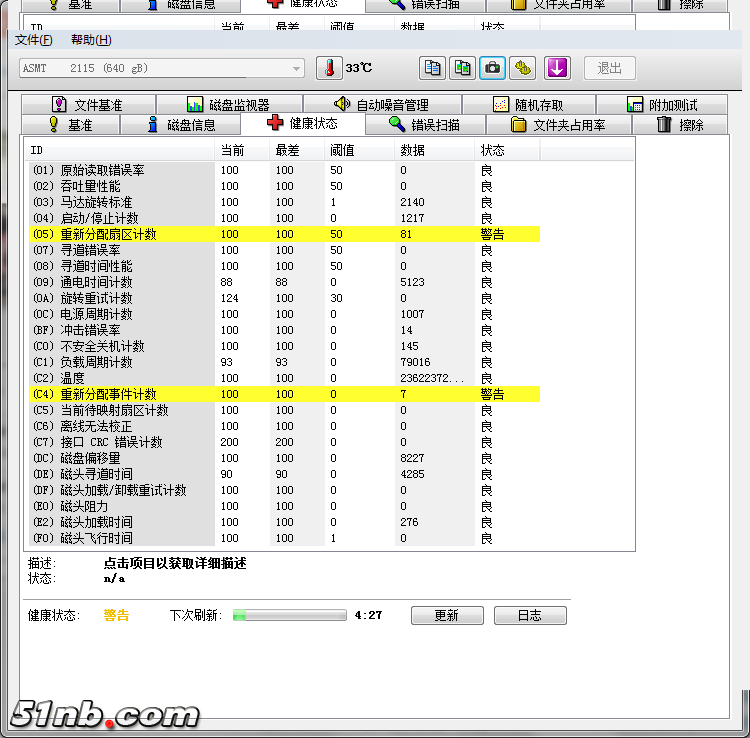
Task: Click the 警告 status in the (05) row
Action: [x=492, y=234]
